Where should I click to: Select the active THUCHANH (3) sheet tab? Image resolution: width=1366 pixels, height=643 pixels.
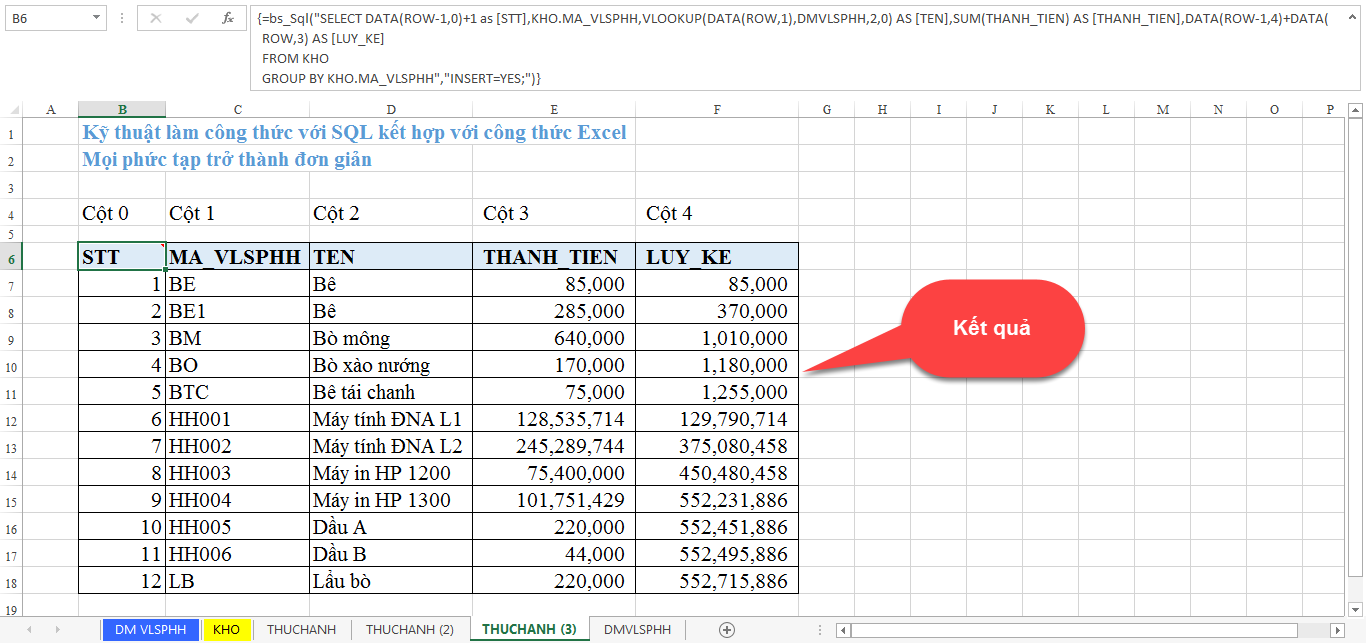529,629
